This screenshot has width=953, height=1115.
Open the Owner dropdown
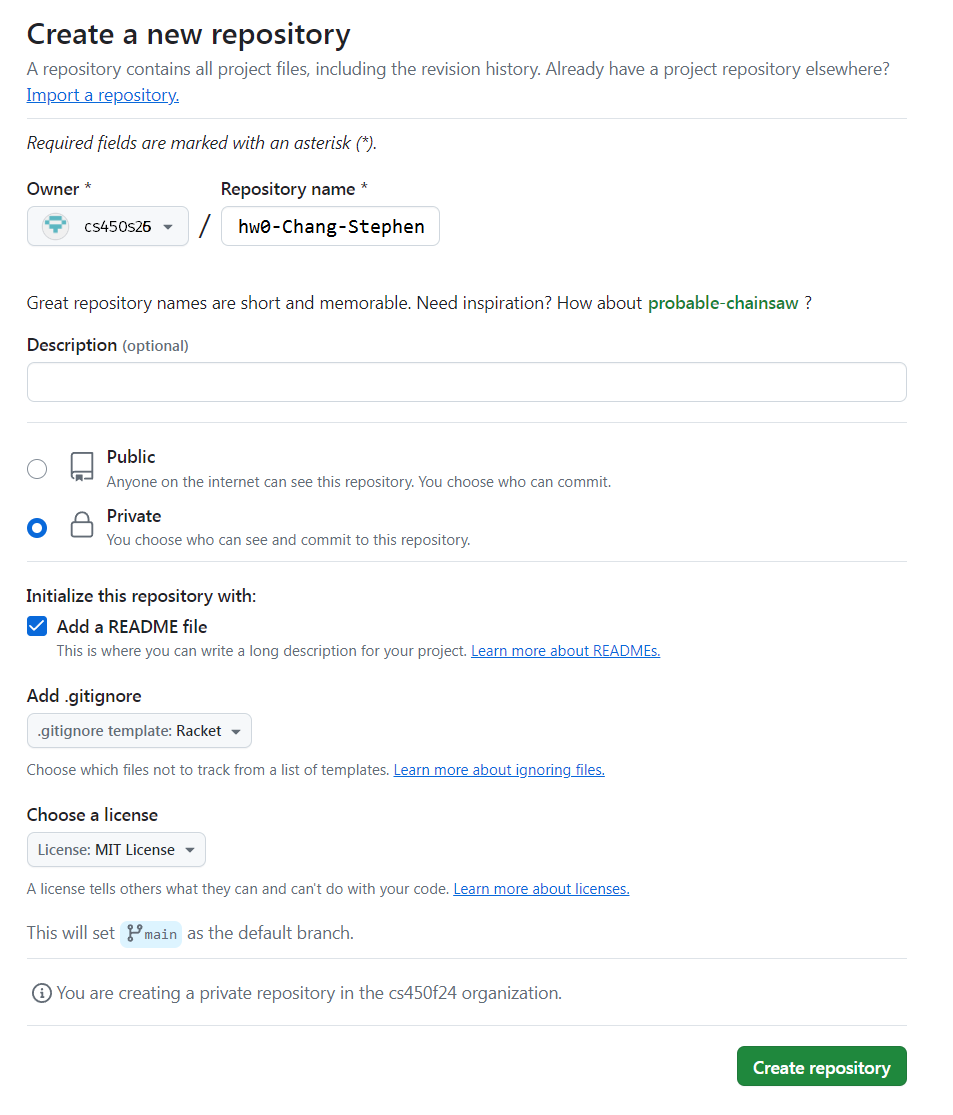108,227
